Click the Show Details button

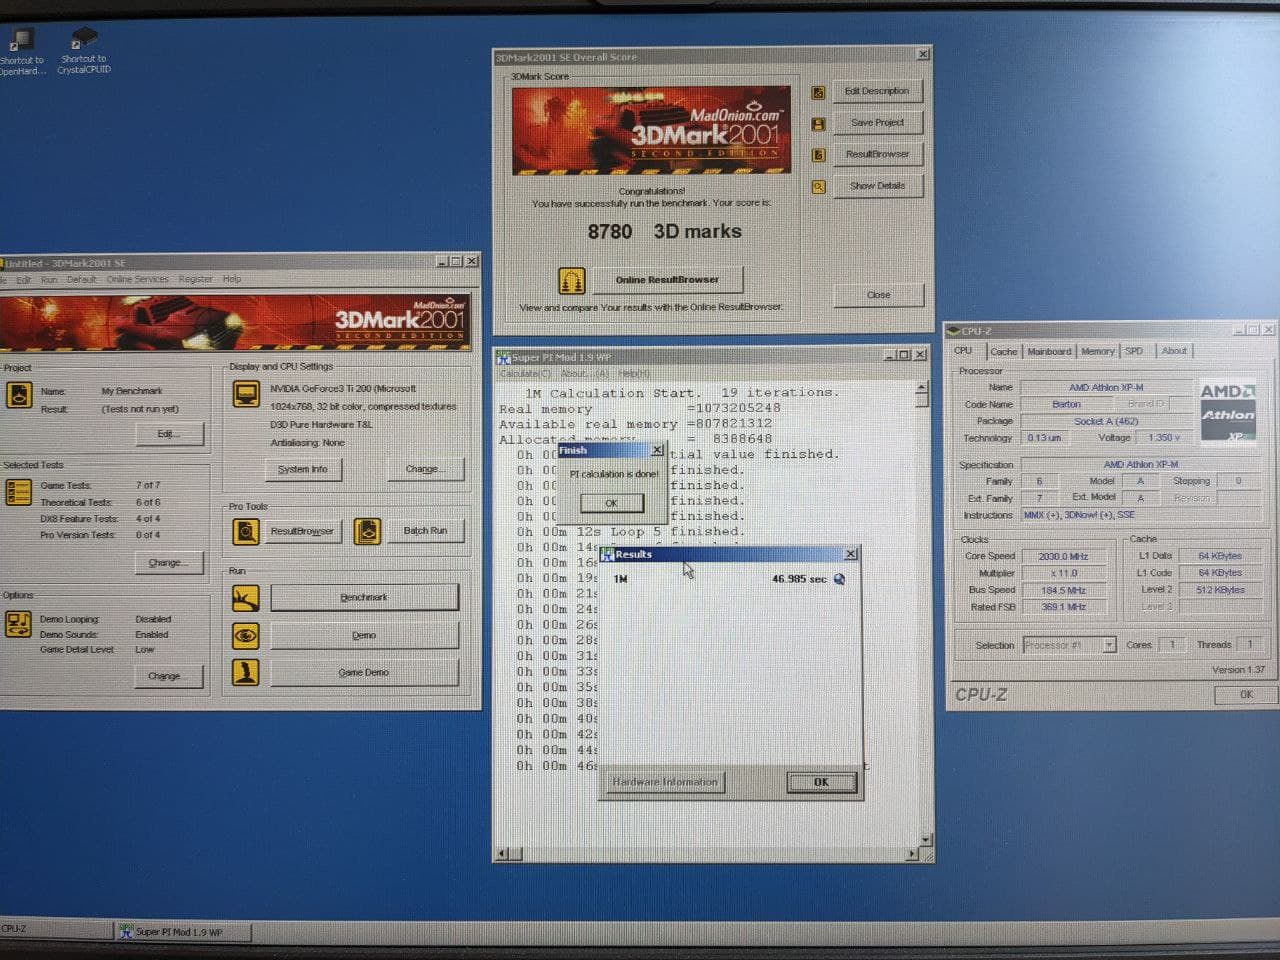[x=877, y=186]
